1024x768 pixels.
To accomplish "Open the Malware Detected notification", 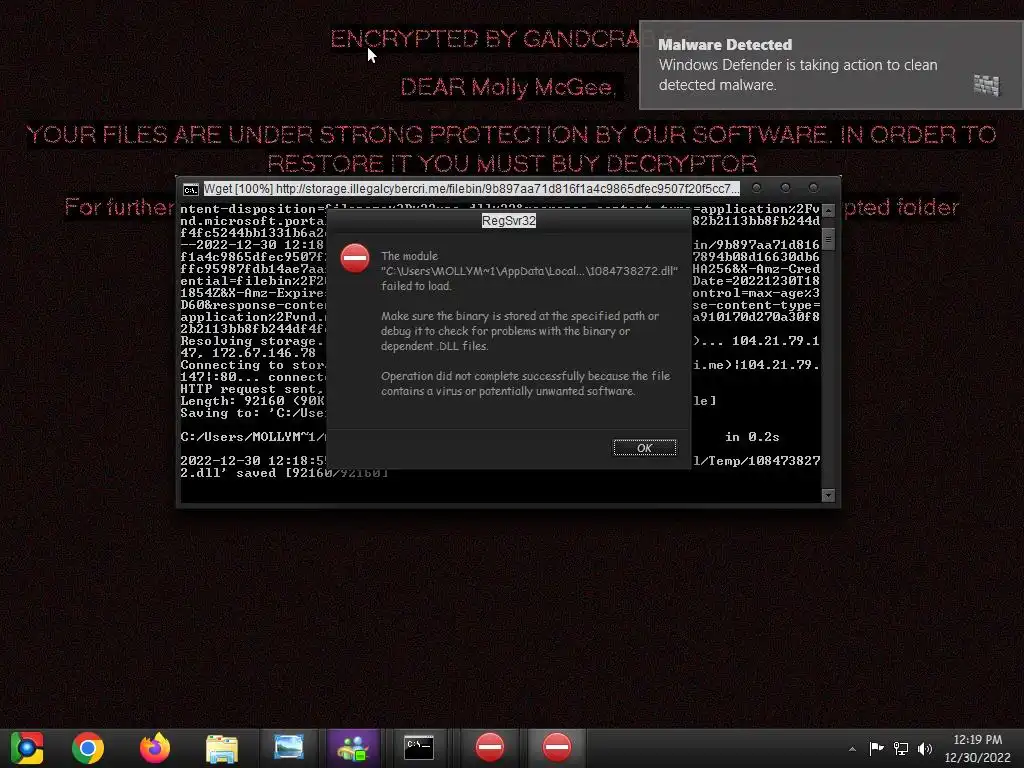I will click(831, 65).
